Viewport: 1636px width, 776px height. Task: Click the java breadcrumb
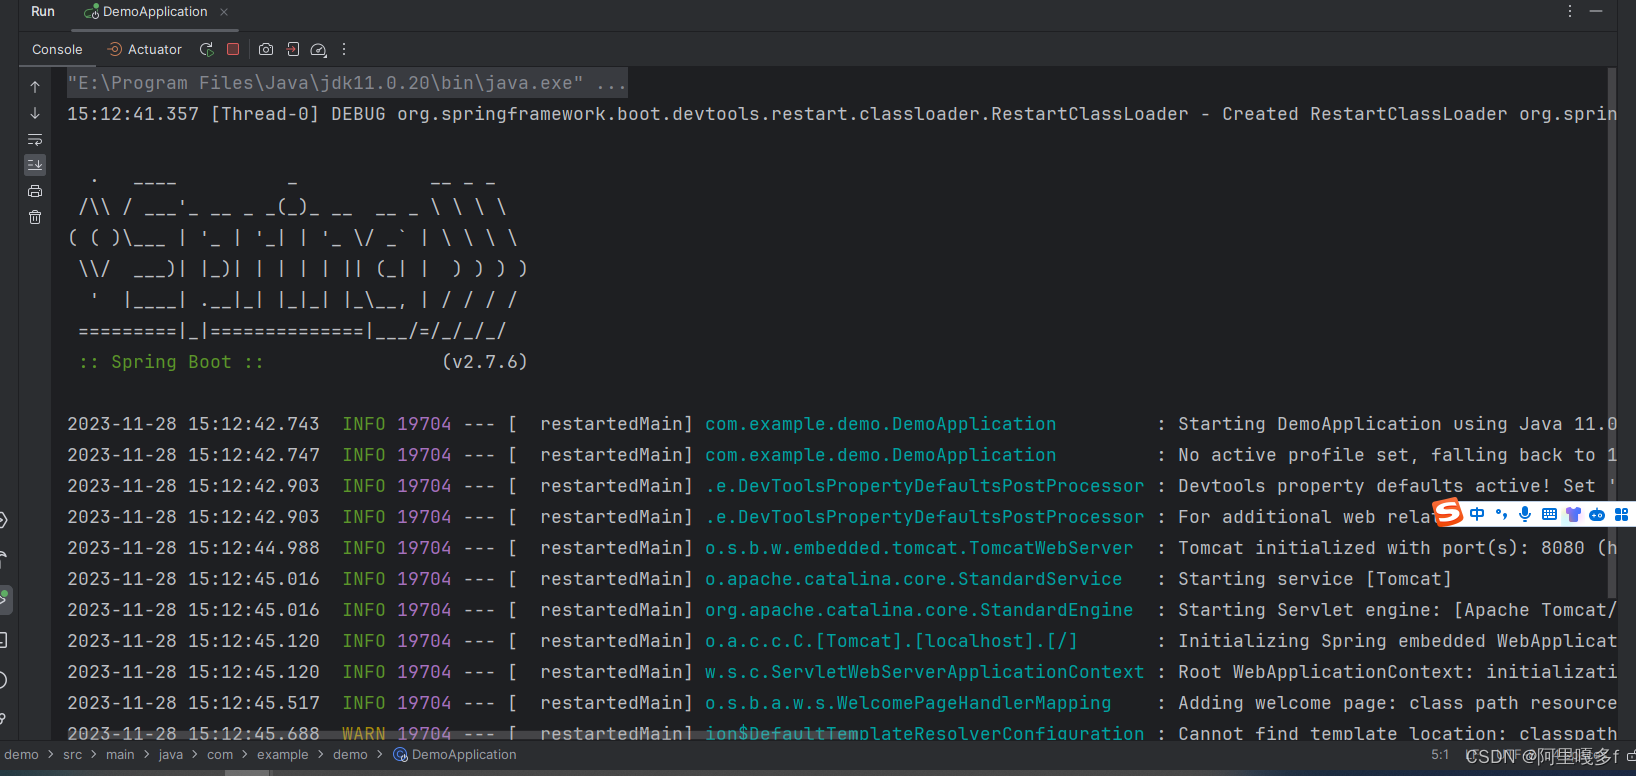tap(171, 755)
